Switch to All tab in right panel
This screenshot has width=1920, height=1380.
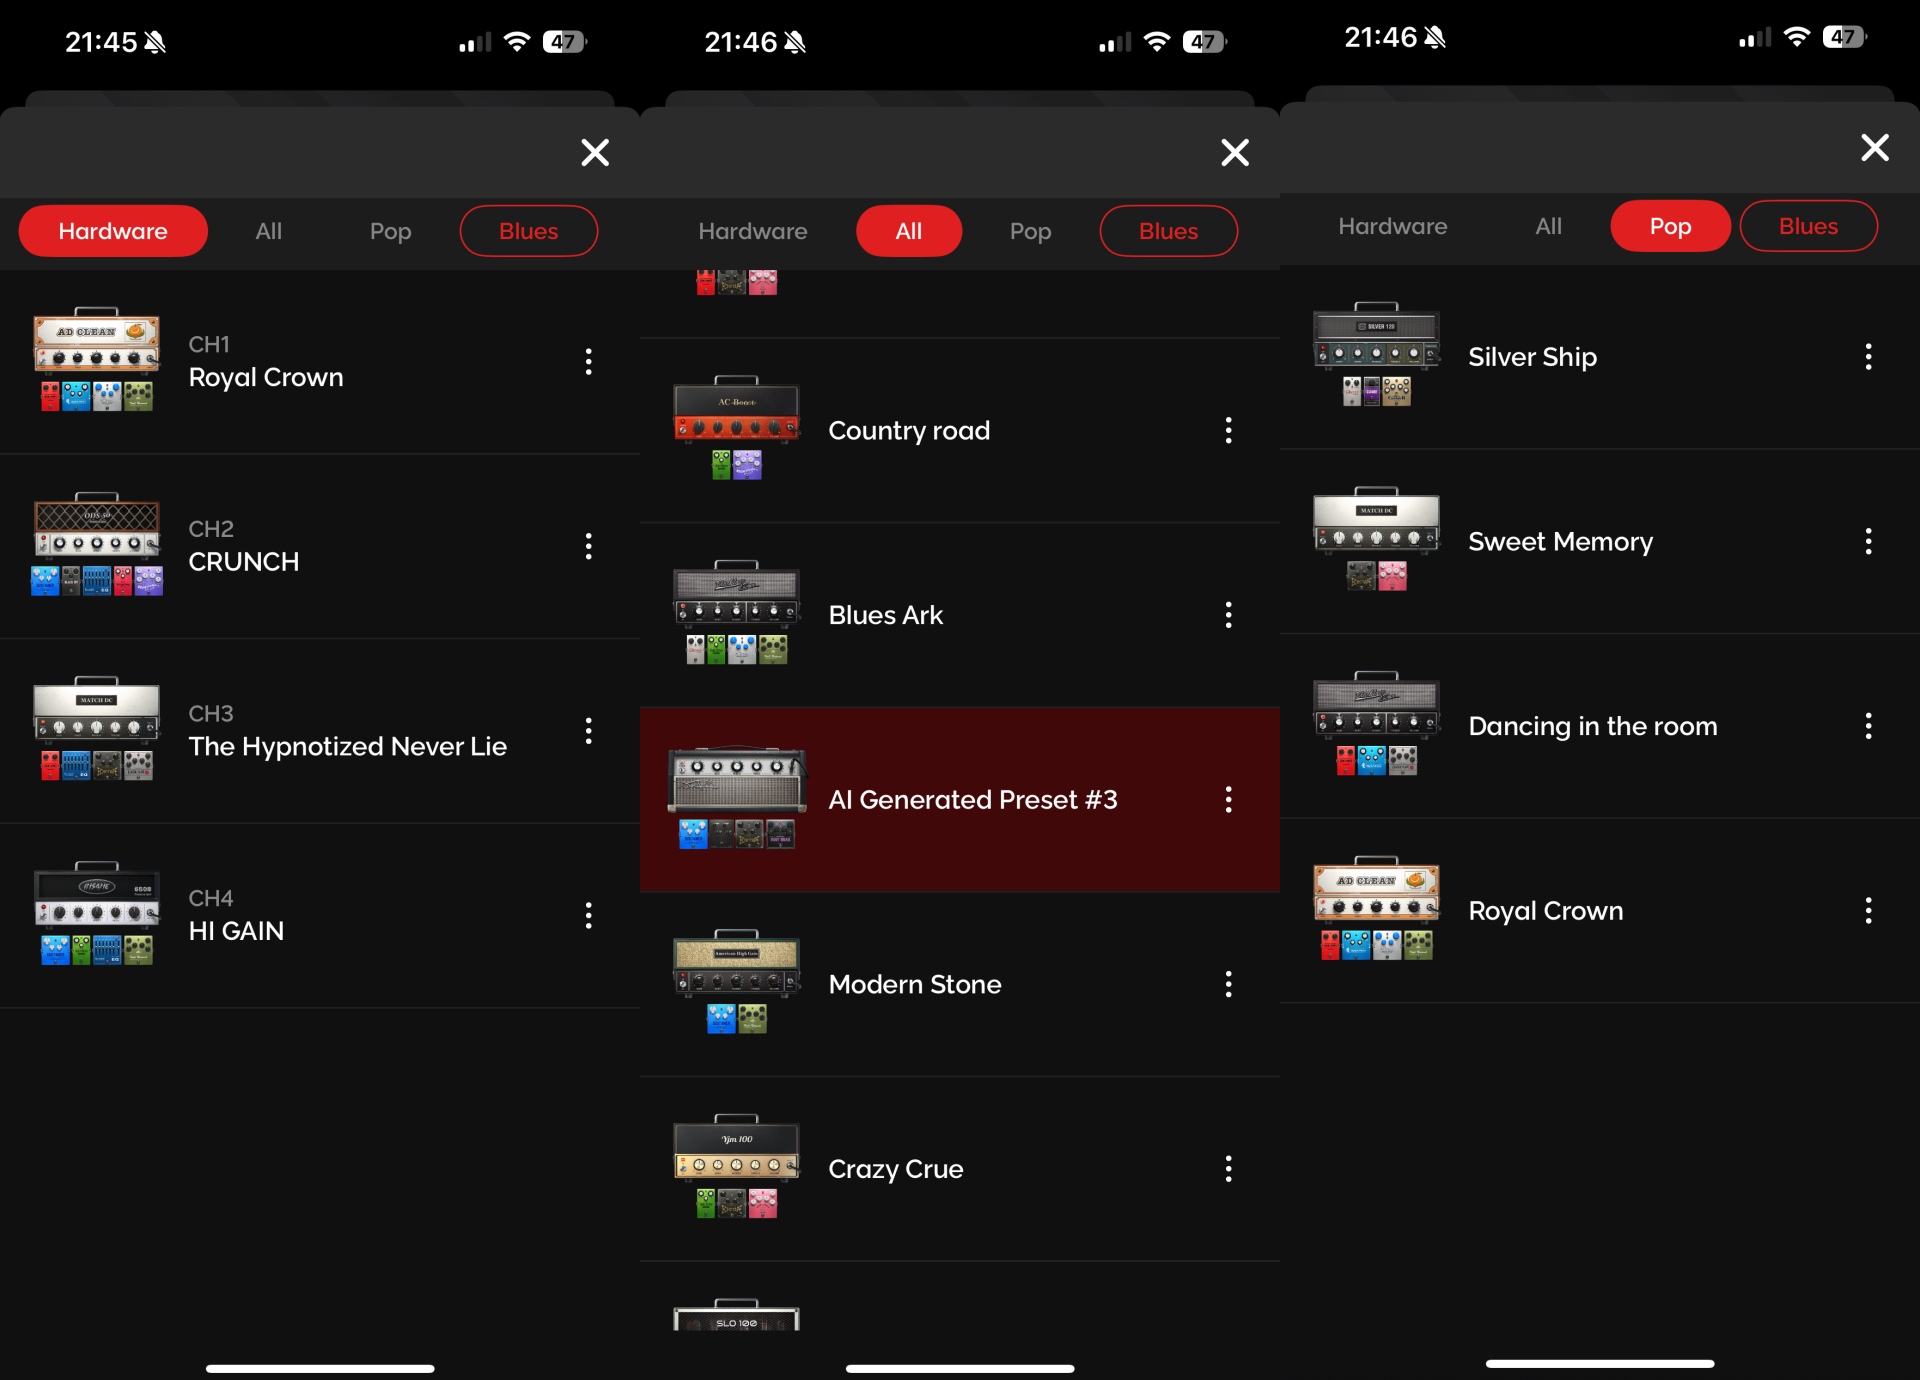coord(1549,226)
